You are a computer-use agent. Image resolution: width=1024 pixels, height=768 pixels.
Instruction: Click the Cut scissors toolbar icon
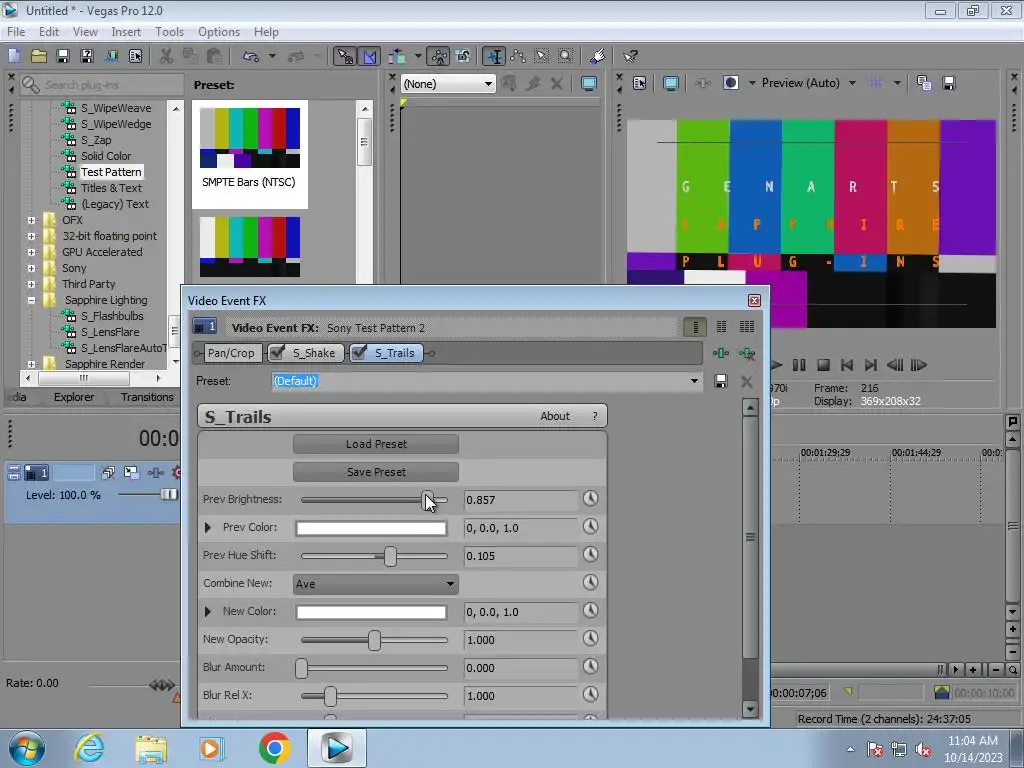tap(167, 56)
